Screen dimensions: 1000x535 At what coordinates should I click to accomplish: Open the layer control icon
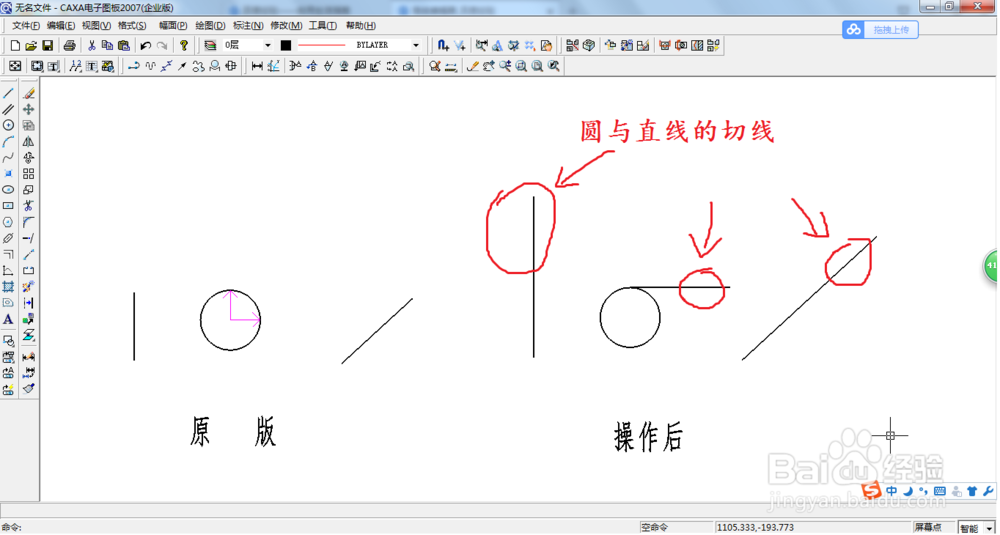click(210, 45)
